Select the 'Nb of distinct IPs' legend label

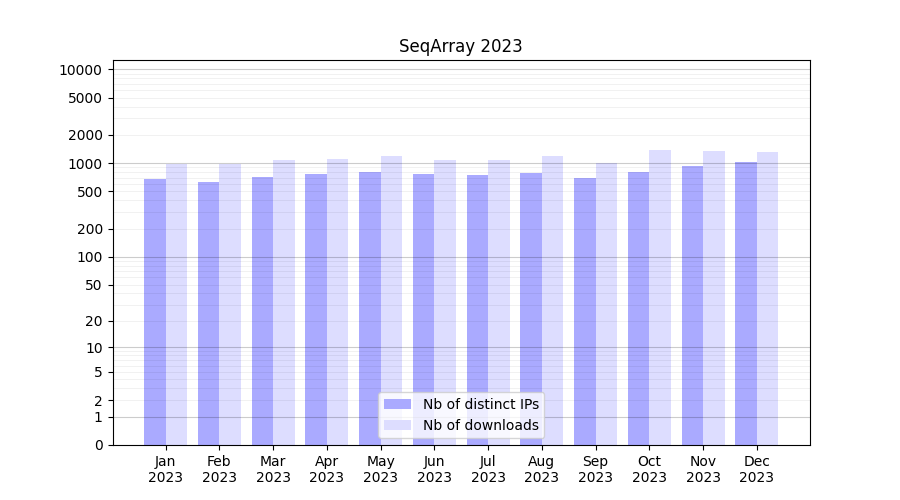(x=480, y=404)
